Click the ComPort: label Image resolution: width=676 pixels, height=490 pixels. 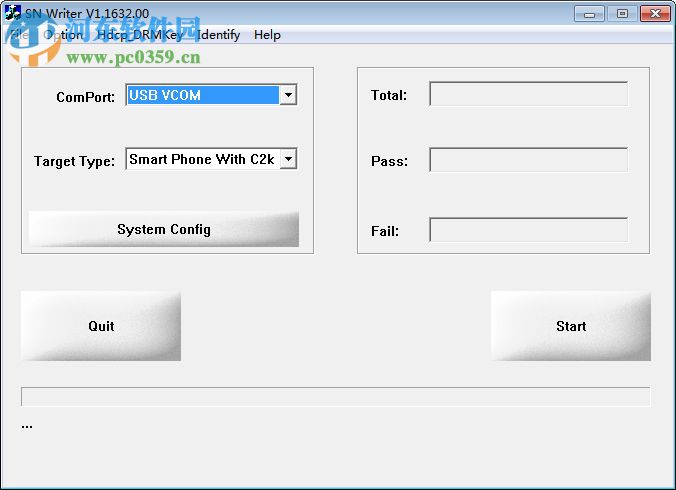click(x=86, y=97)
